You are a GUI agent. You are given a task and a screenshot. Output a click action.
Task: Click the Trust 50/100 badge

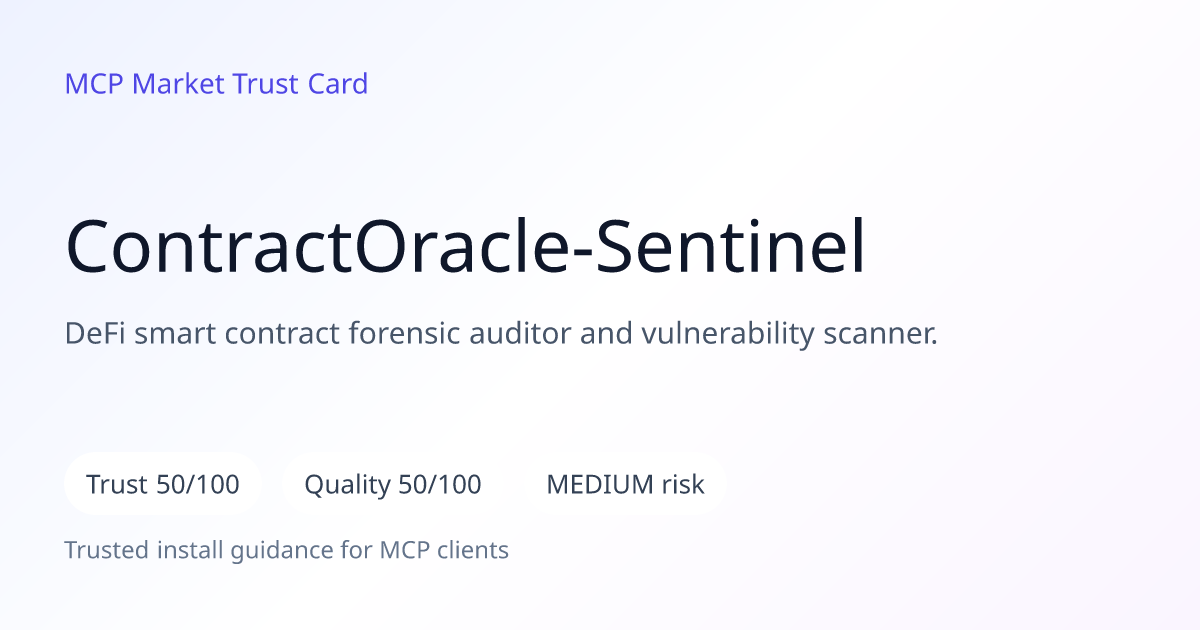coord(163,485)
